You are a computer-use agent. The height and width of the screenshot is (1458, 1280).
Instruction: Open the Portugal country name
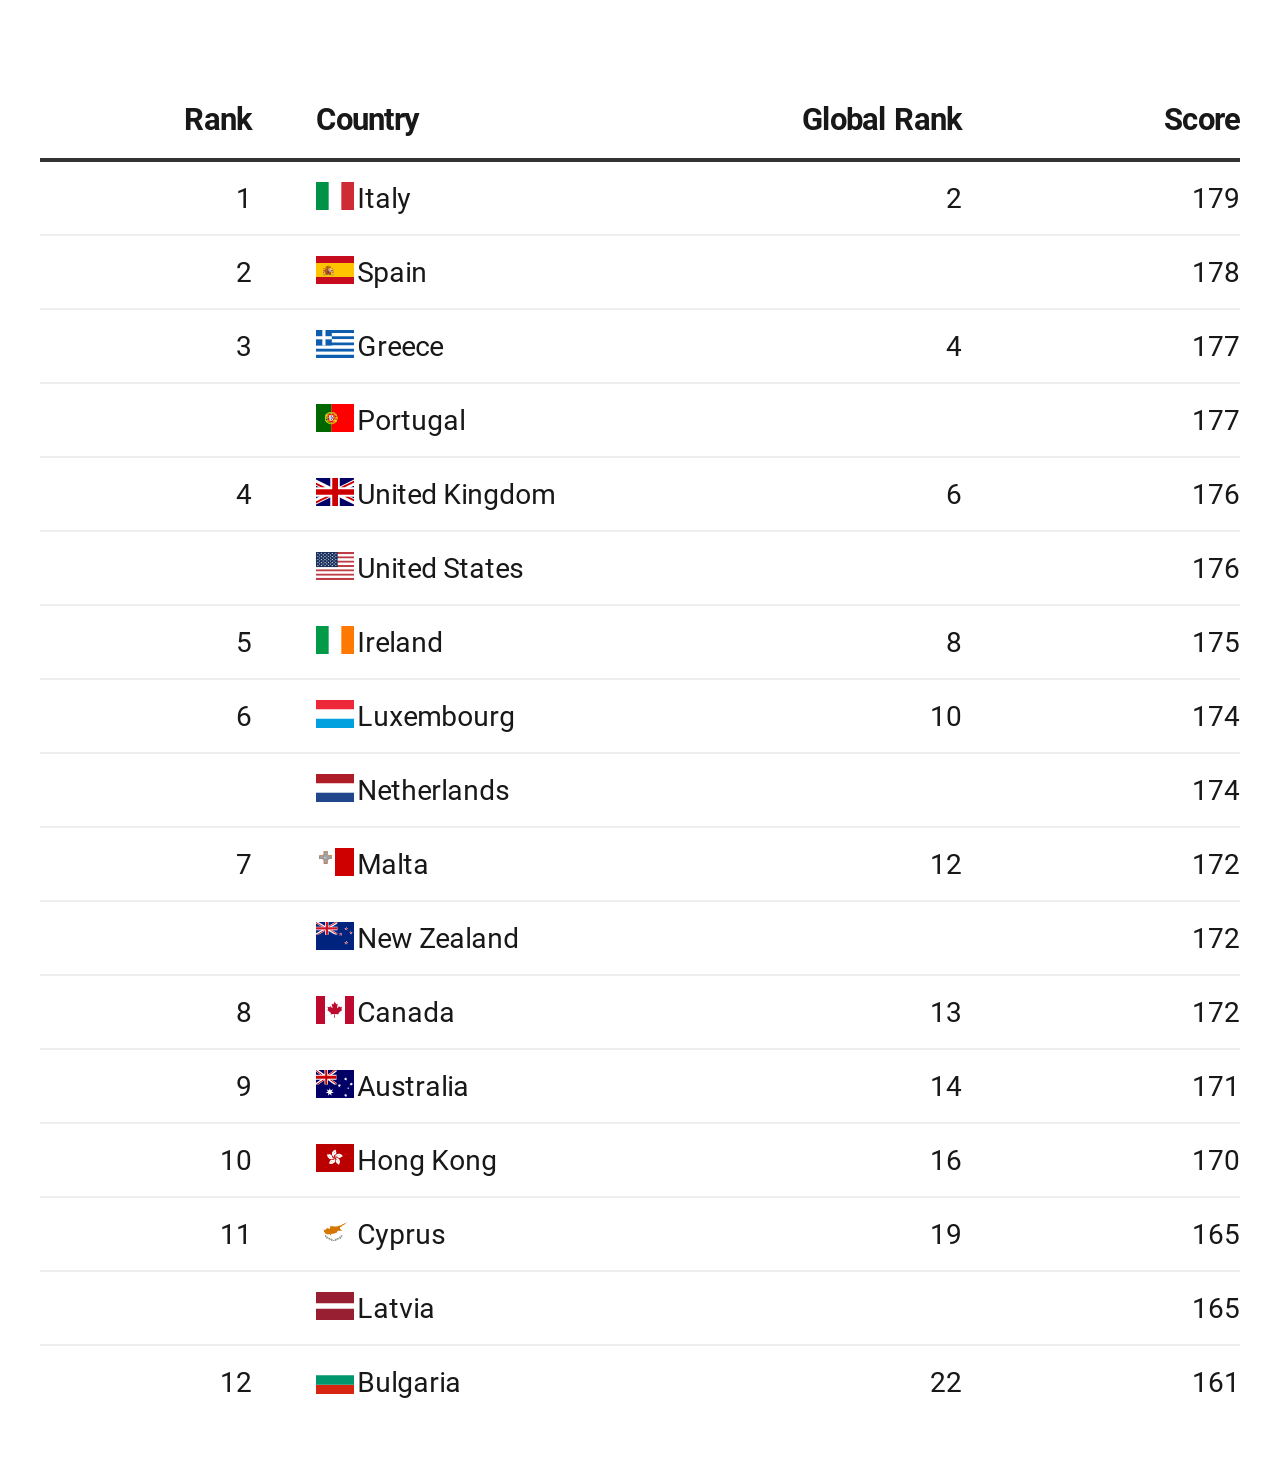[x=411, y=420]
